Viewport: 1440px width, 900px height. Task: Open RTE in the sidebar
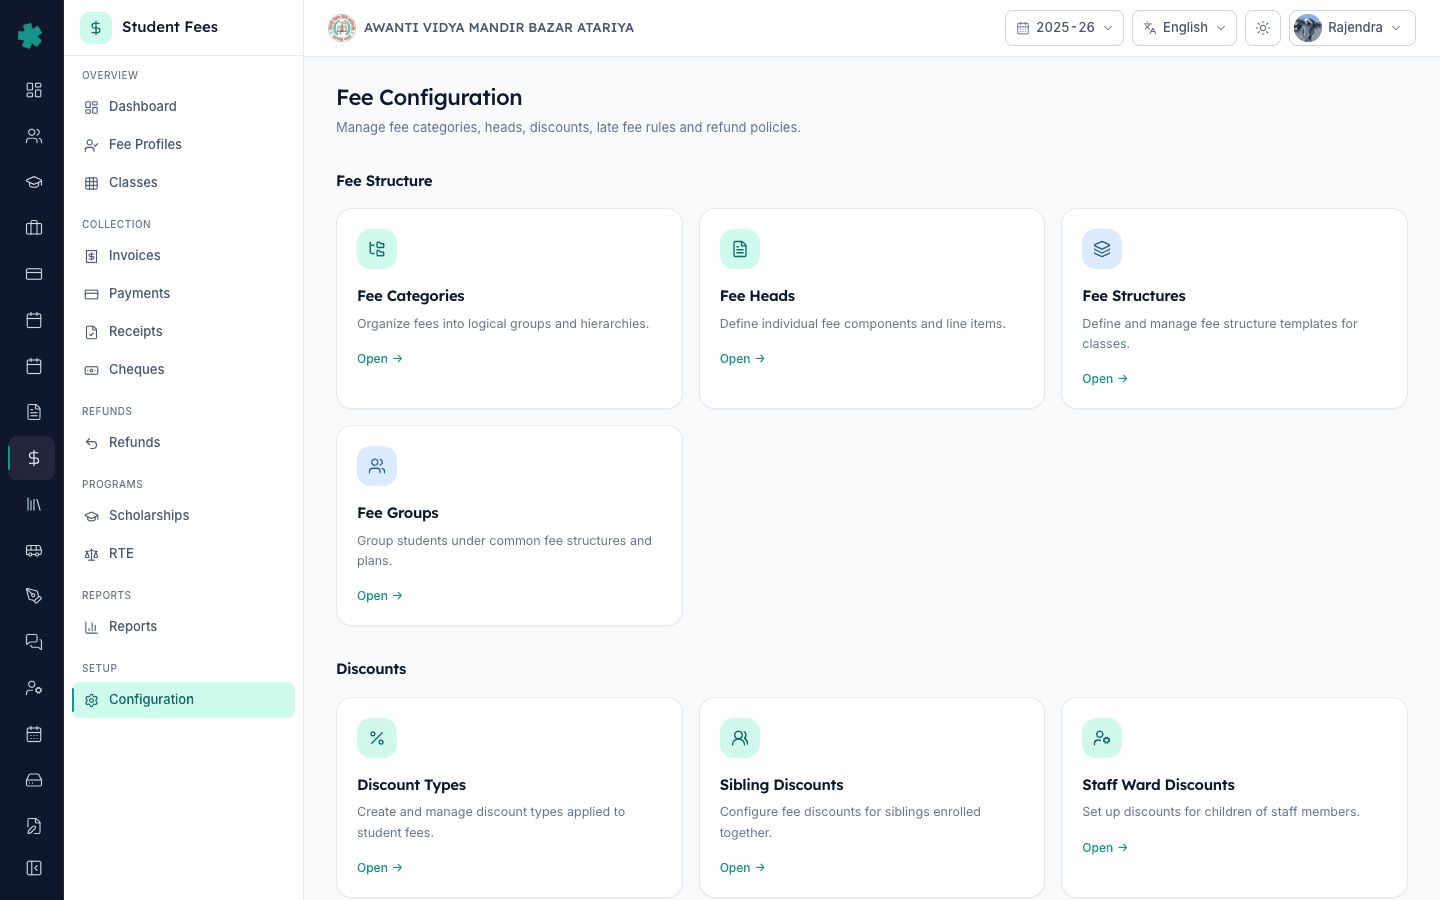point(183,554)
